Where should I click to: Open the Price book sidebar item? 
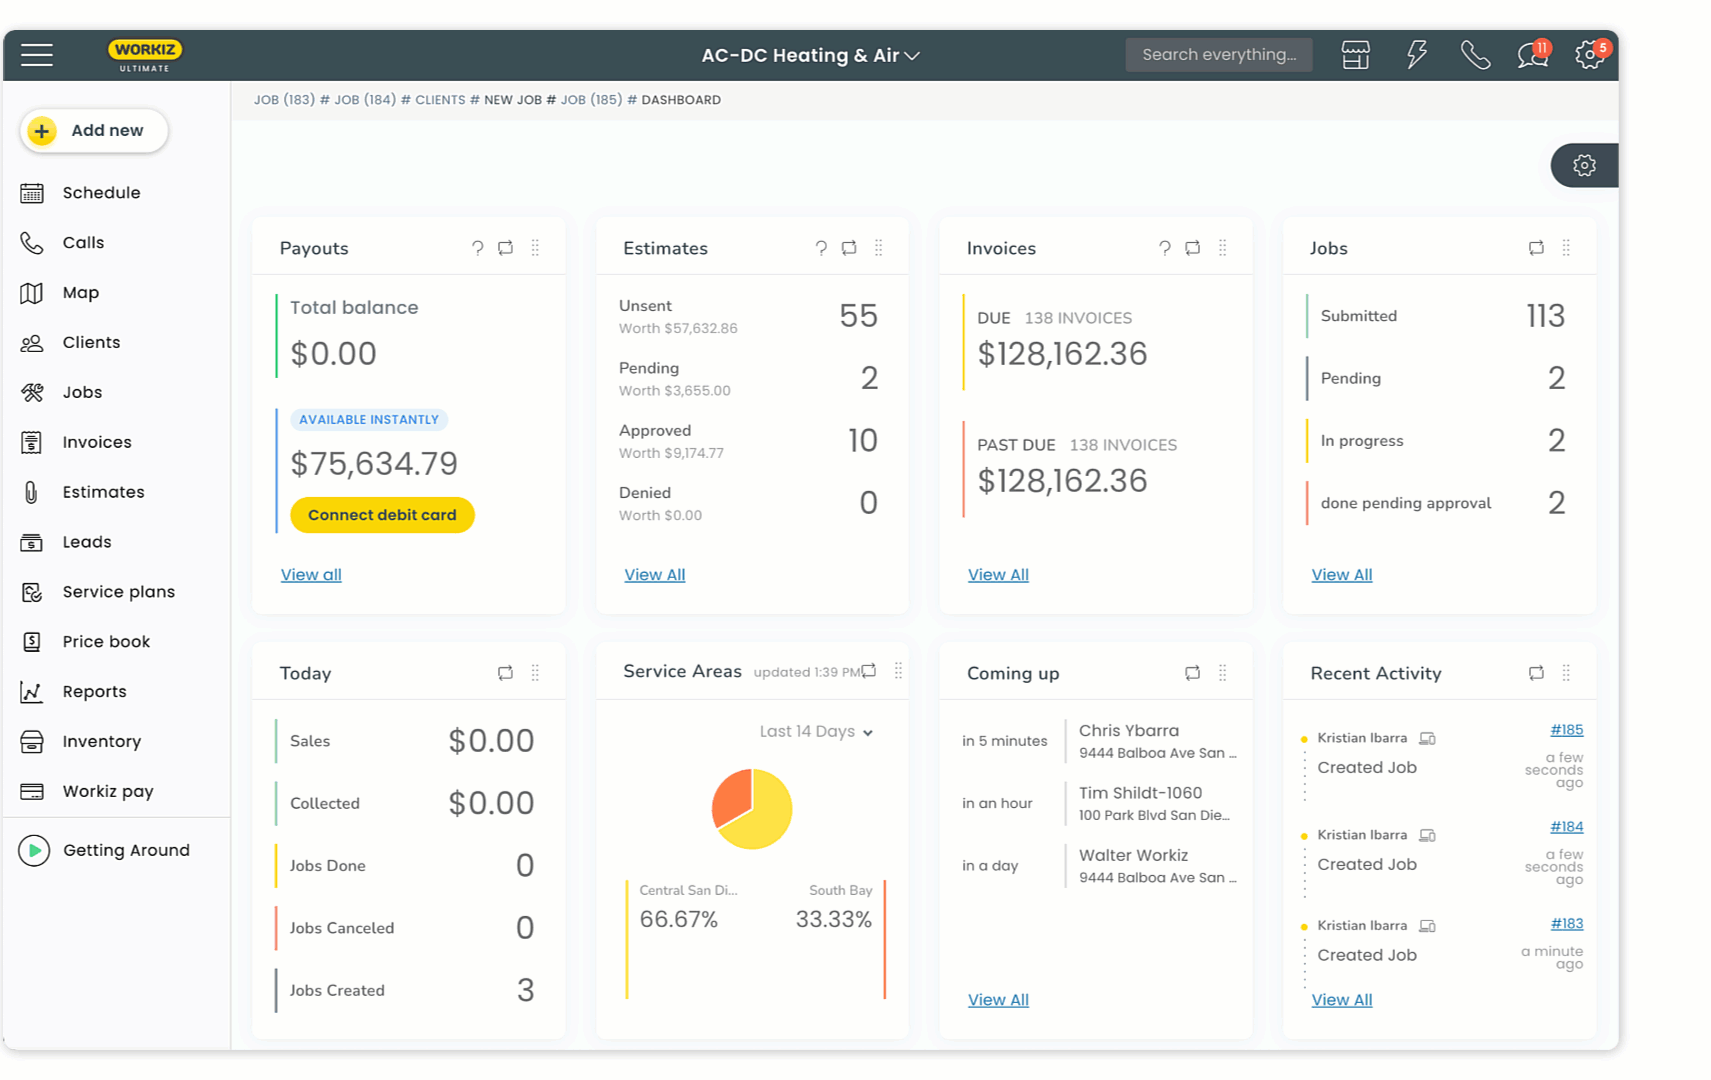[107, 641]
